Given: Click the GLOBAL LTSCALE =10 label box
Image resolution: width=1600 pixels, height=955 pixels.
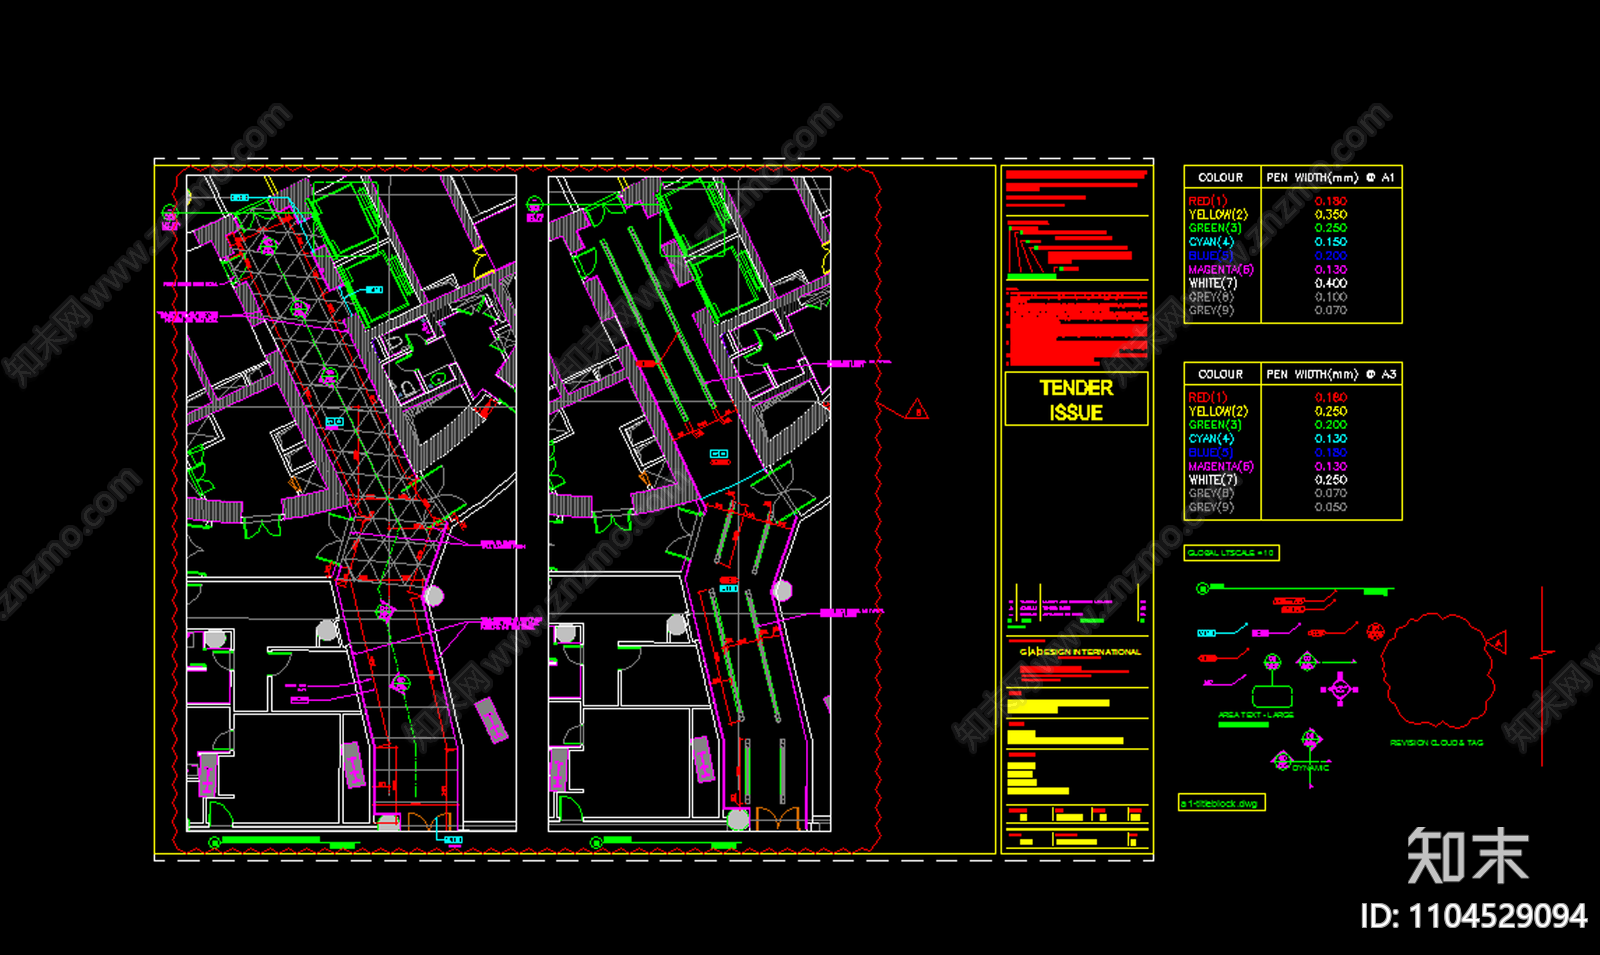Looking at the screenshot, I should click(1231, 552).
